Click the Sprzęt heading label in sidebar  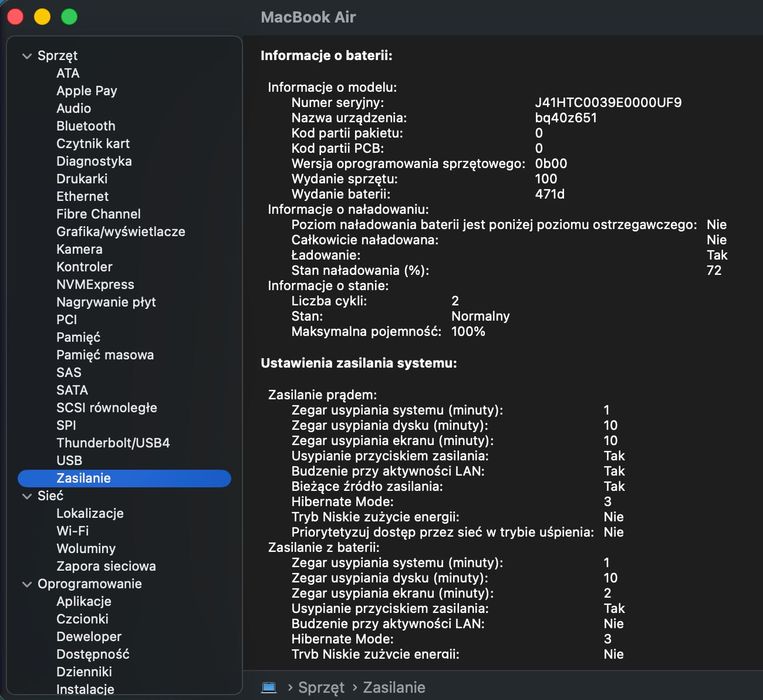57,56
